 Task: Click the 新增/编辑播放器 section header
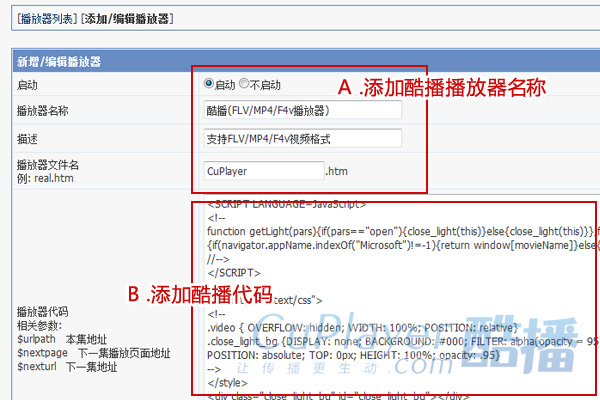306,61
